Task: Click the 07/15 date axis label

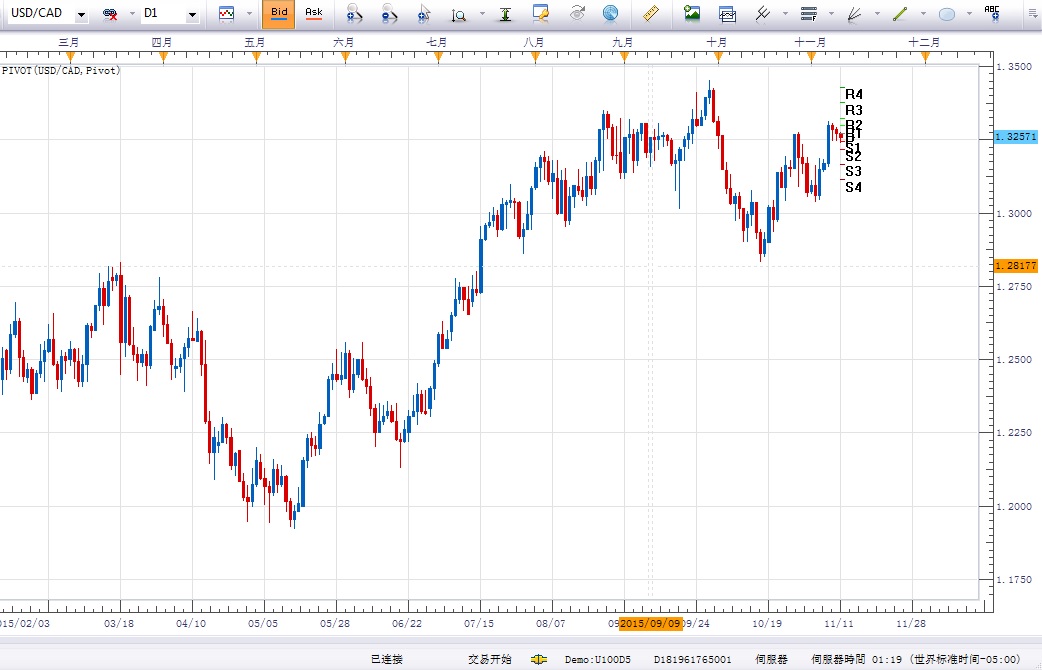Action: [x=478, y=623]
